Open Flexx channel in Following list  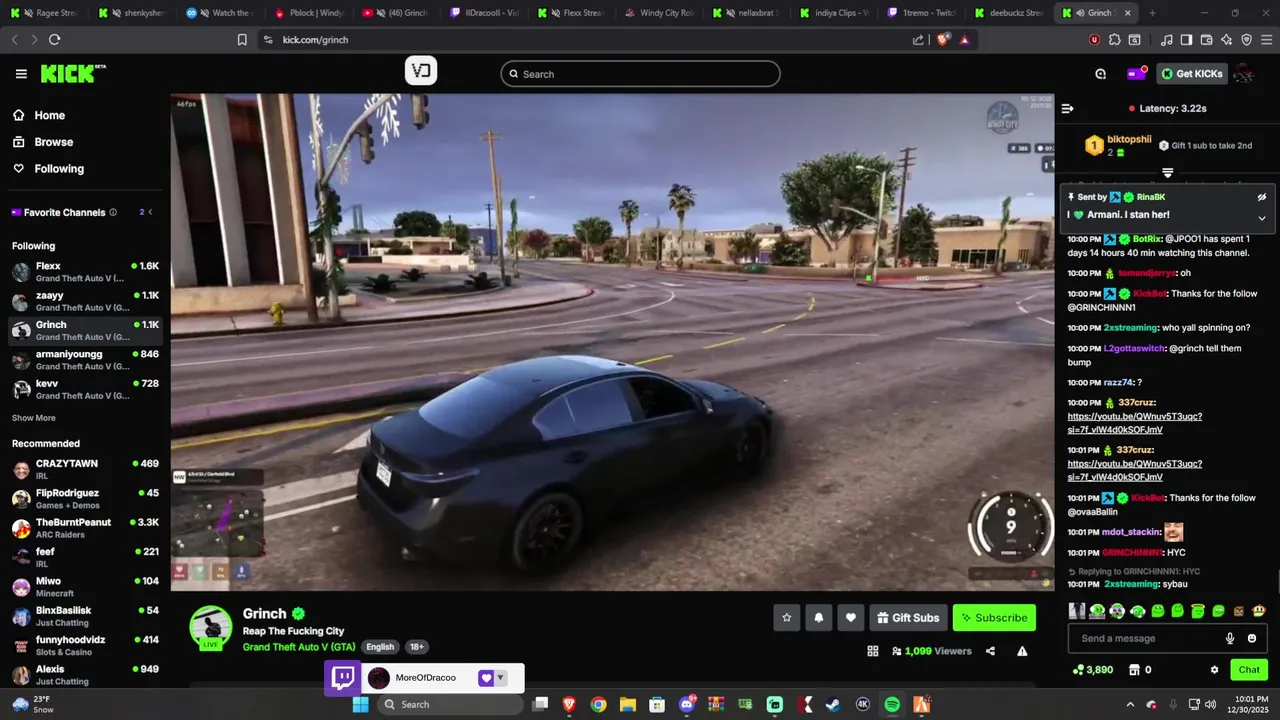[x=85, y=272]
